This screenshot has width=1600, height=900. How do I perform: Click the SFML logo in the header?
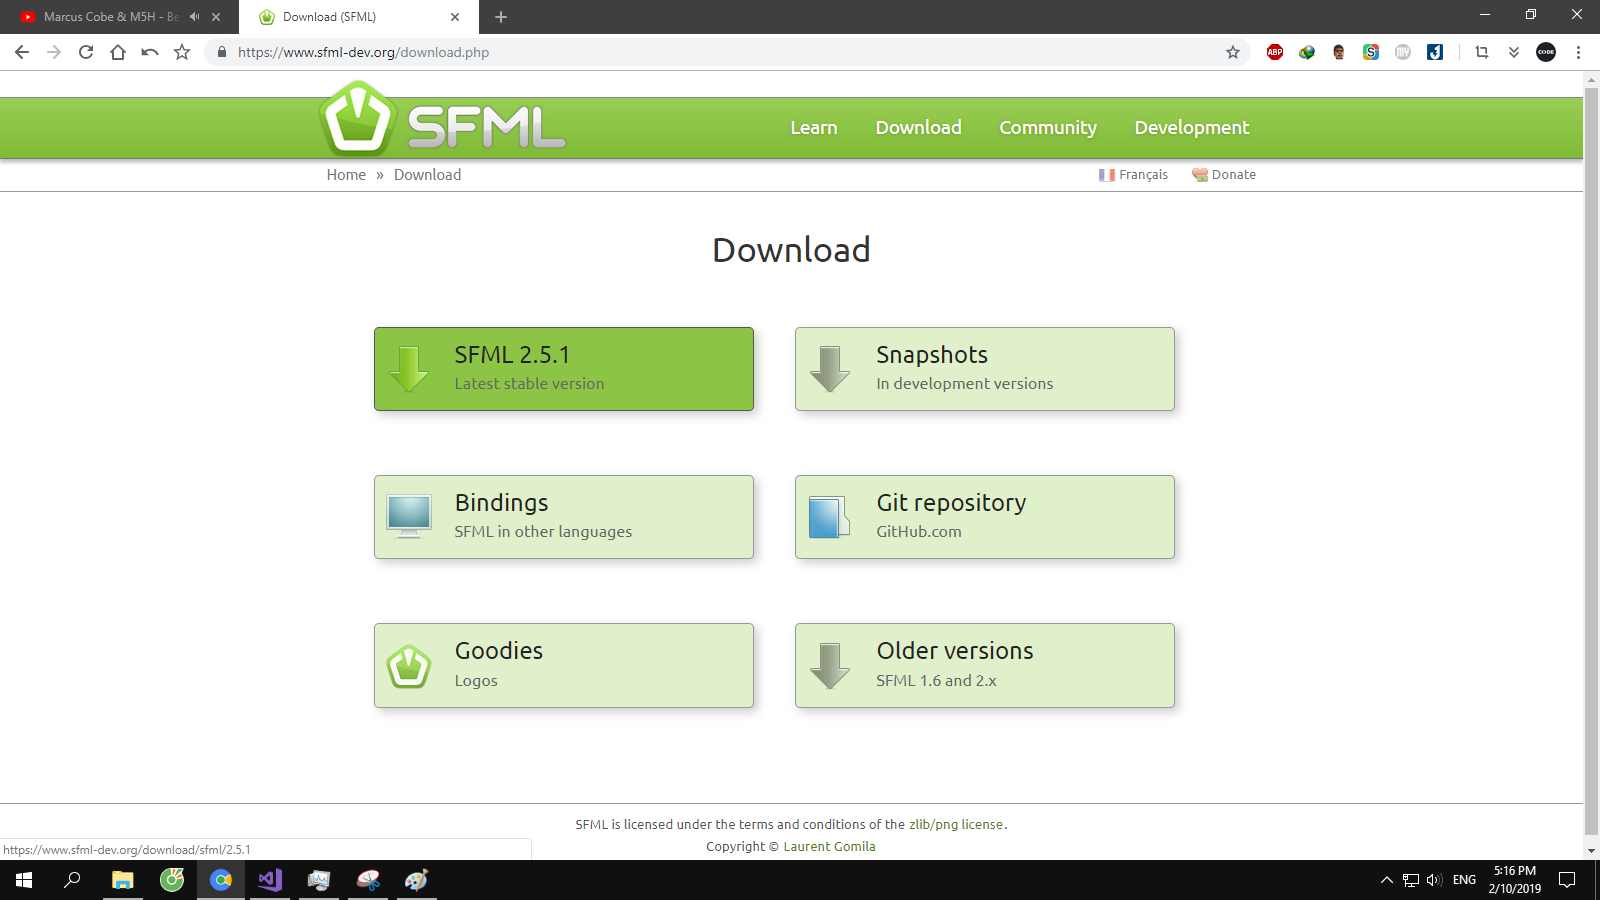[x=443, y=120]
